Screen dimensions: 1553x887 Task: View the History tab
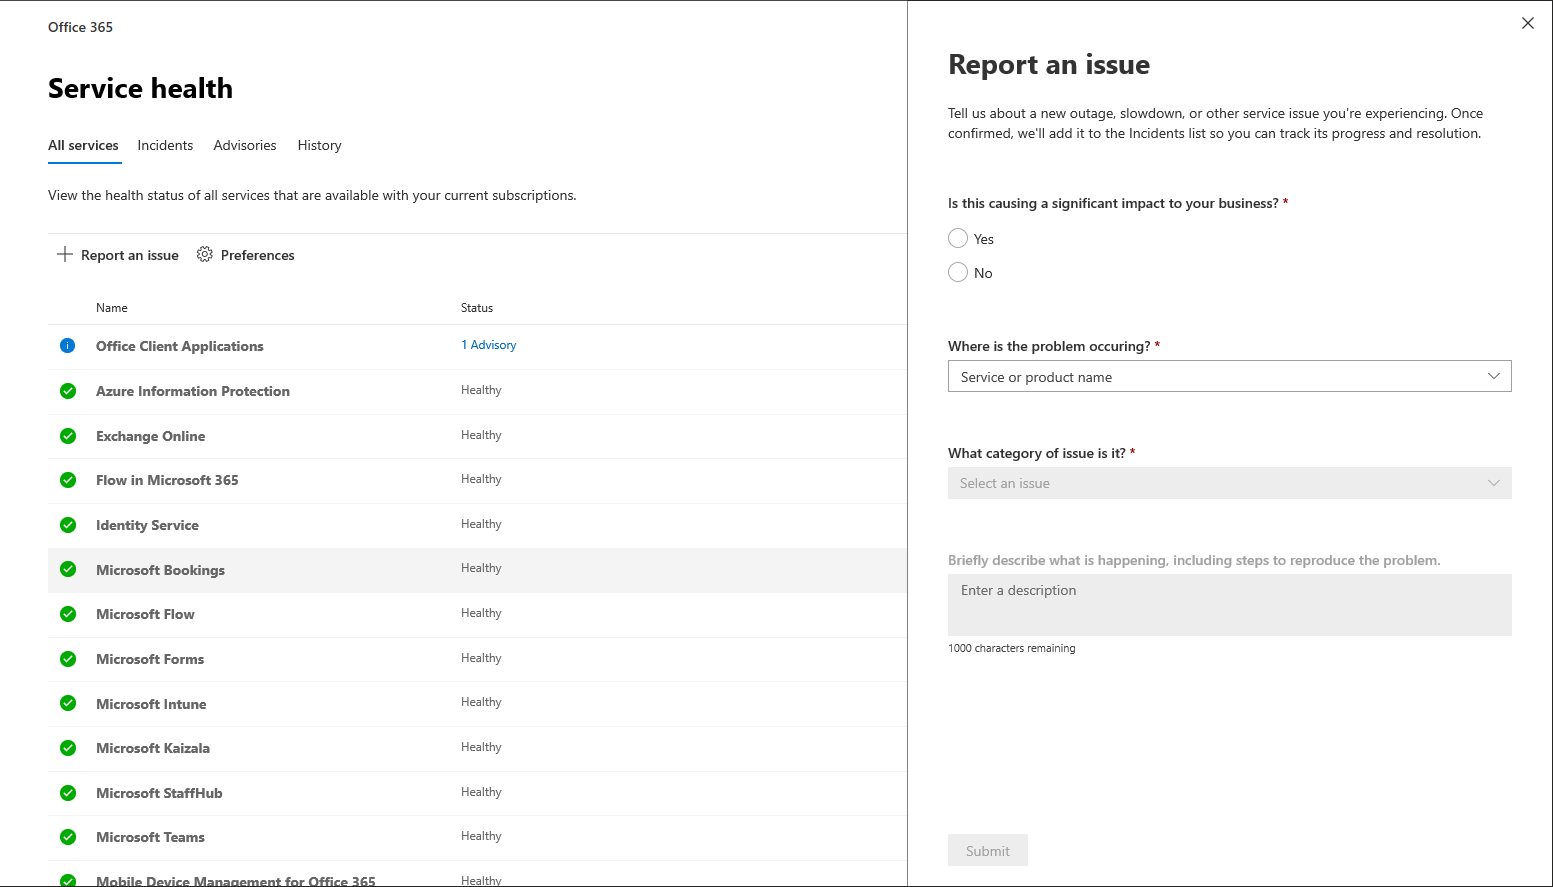[319, 145]
